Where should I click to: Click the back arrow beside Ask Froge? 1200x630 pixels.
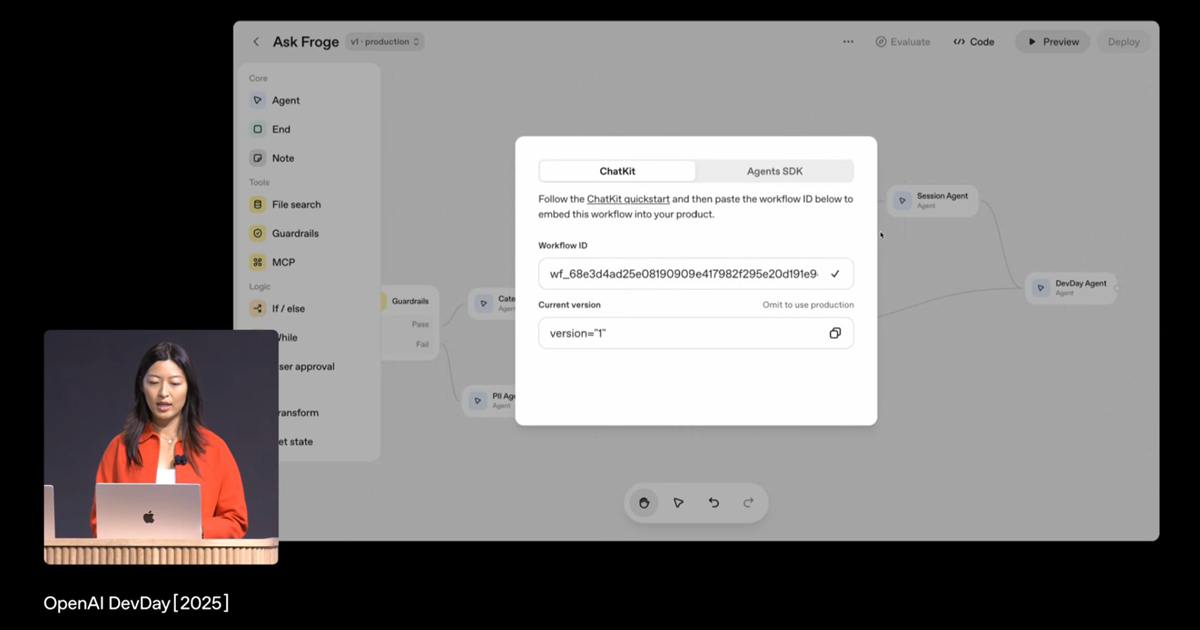coord(256,42)
